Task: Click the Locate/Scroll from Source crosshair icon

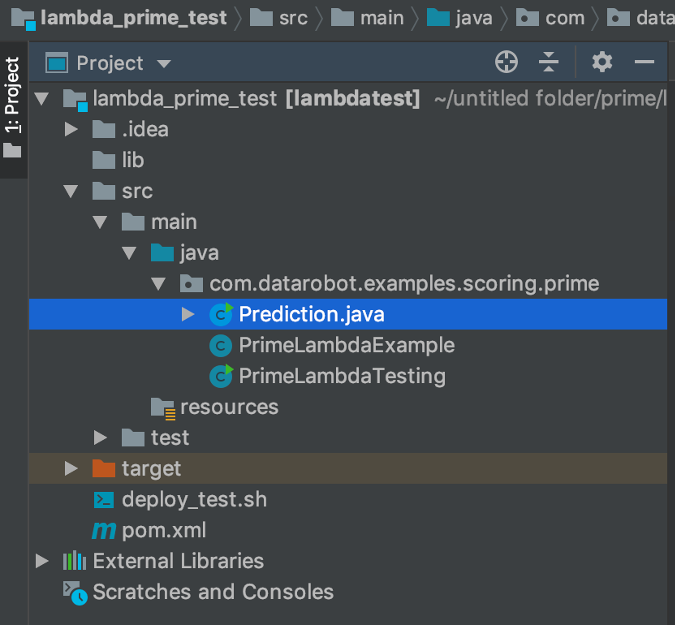Action: tap(507, 63)
